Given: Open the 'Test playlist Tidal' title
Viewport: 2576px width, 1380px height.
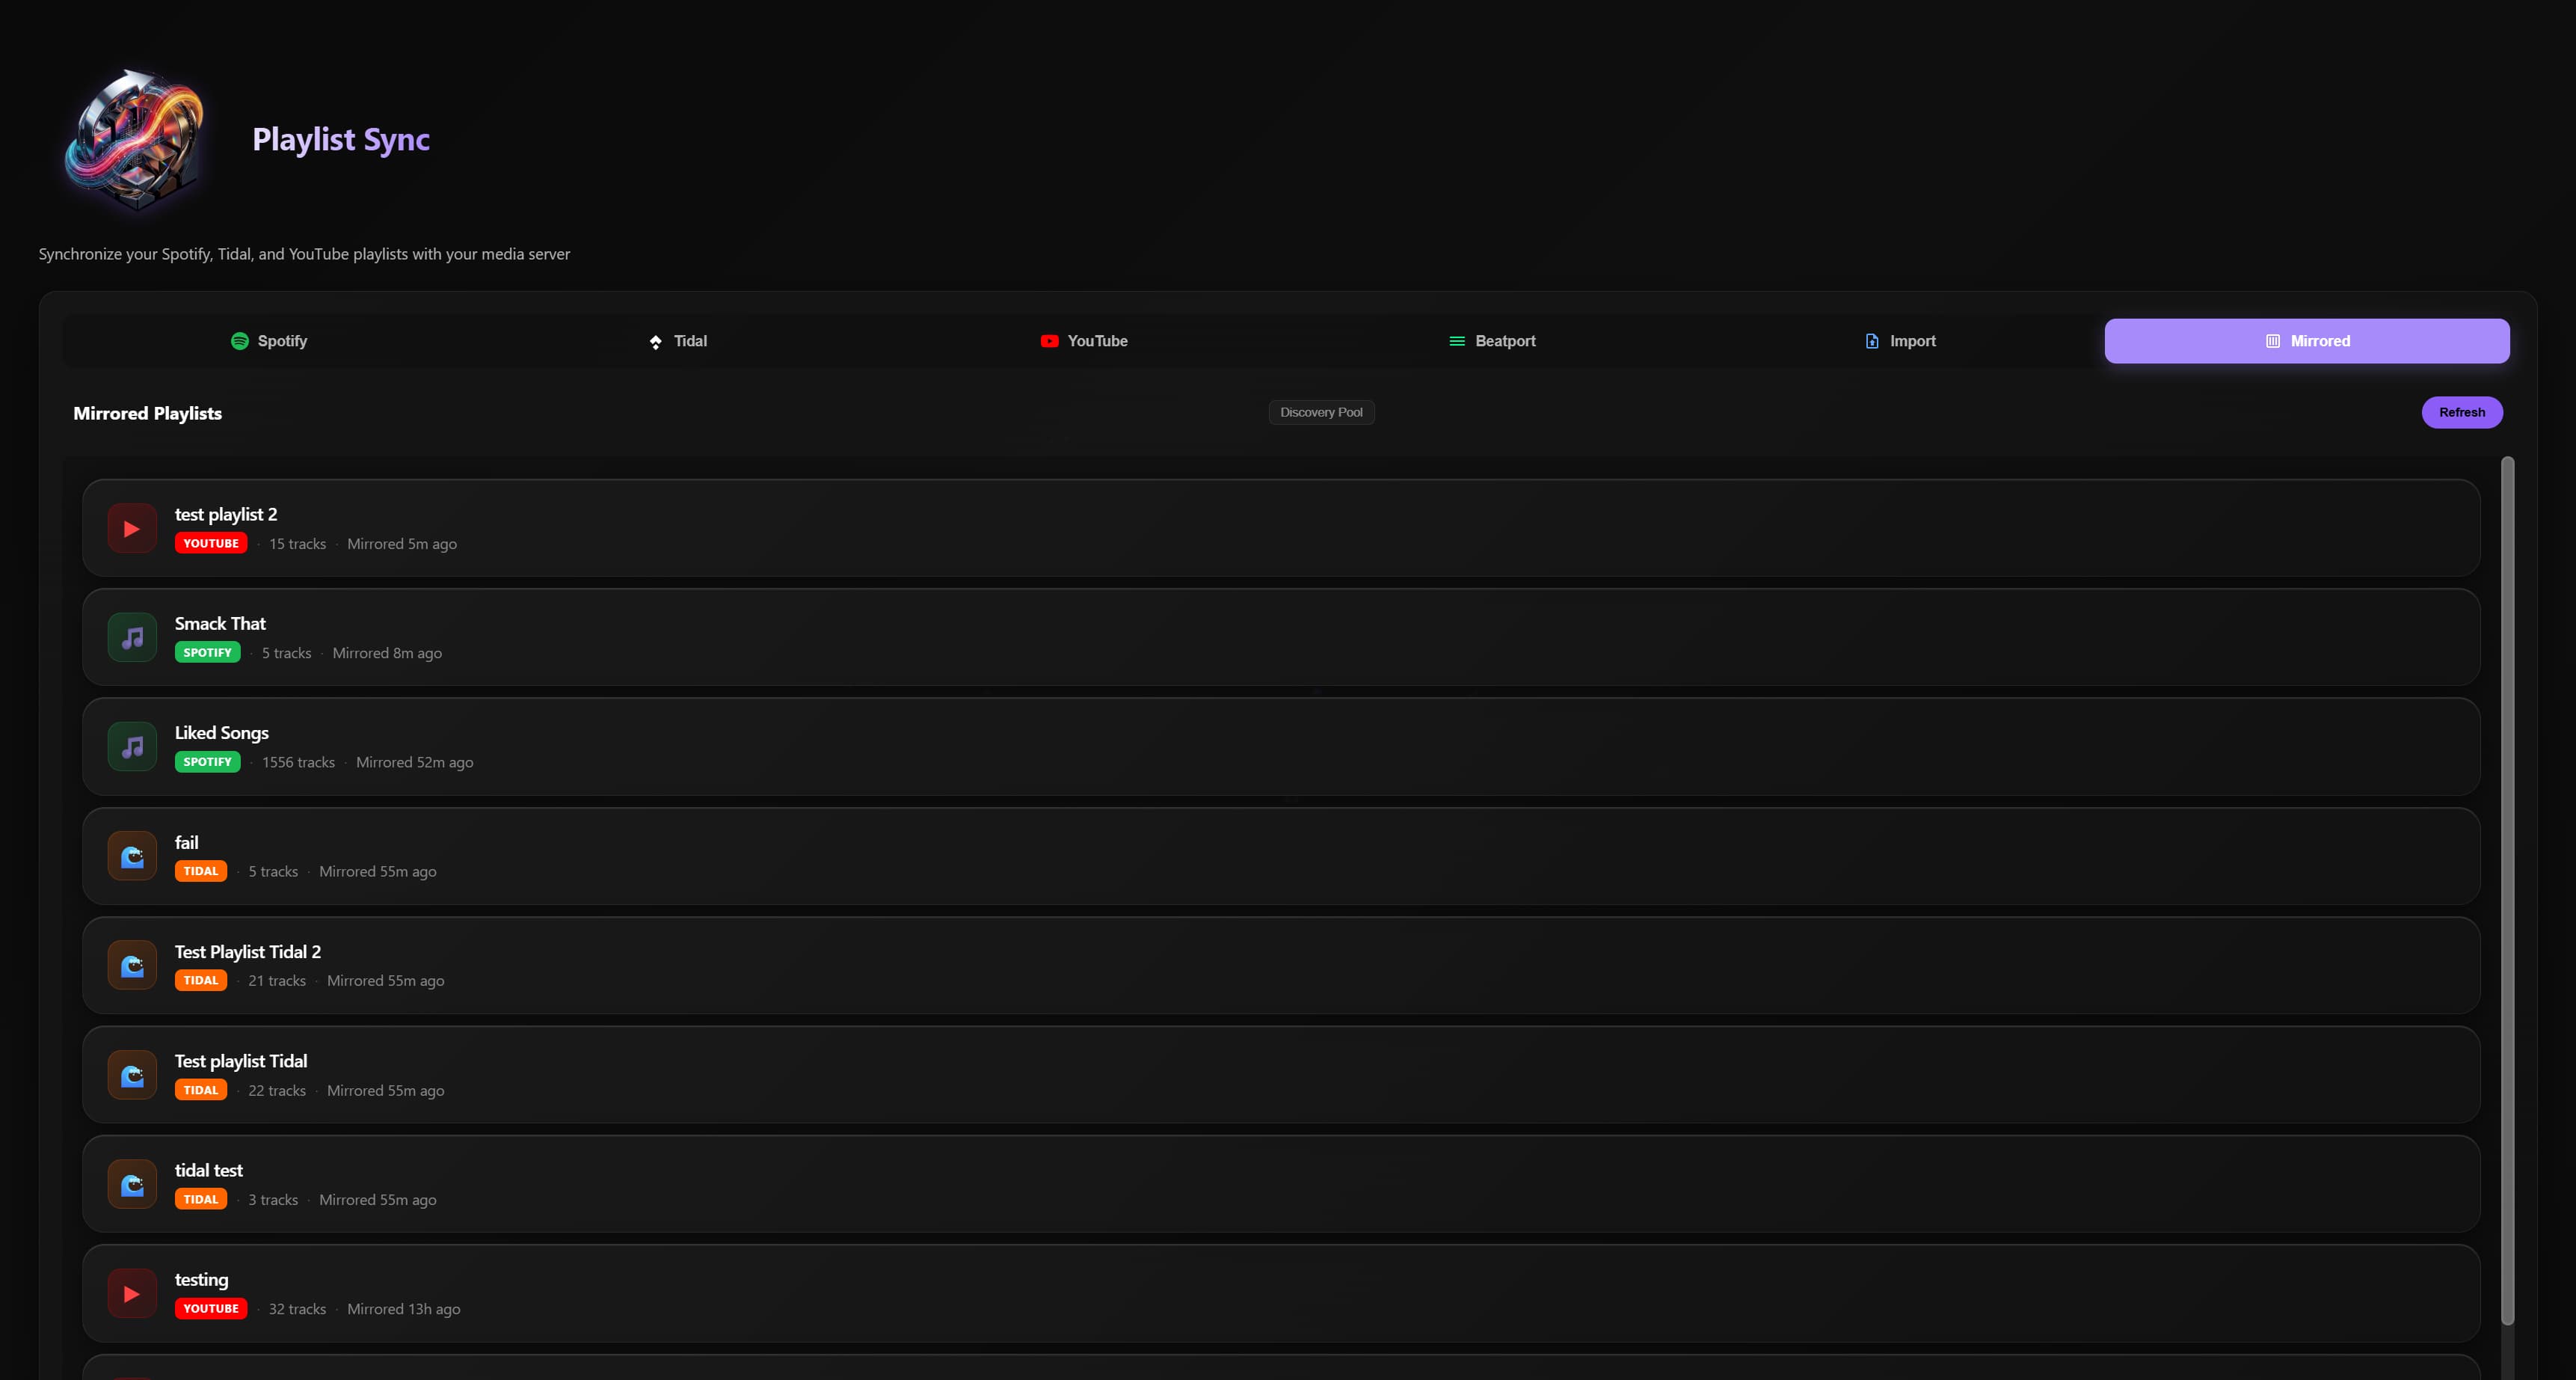Looking at the screenshot, I should (241, 1061).
